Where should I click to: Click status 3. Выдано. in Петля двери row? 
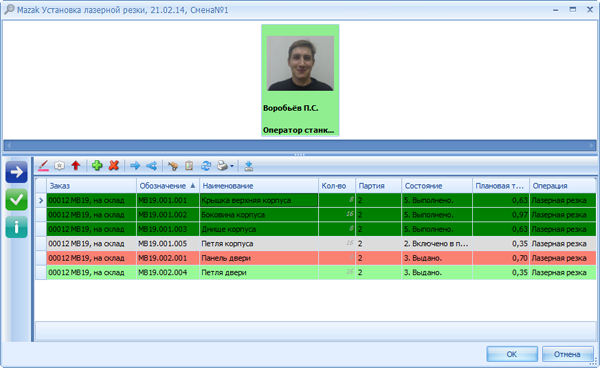(x=437, y=273)
